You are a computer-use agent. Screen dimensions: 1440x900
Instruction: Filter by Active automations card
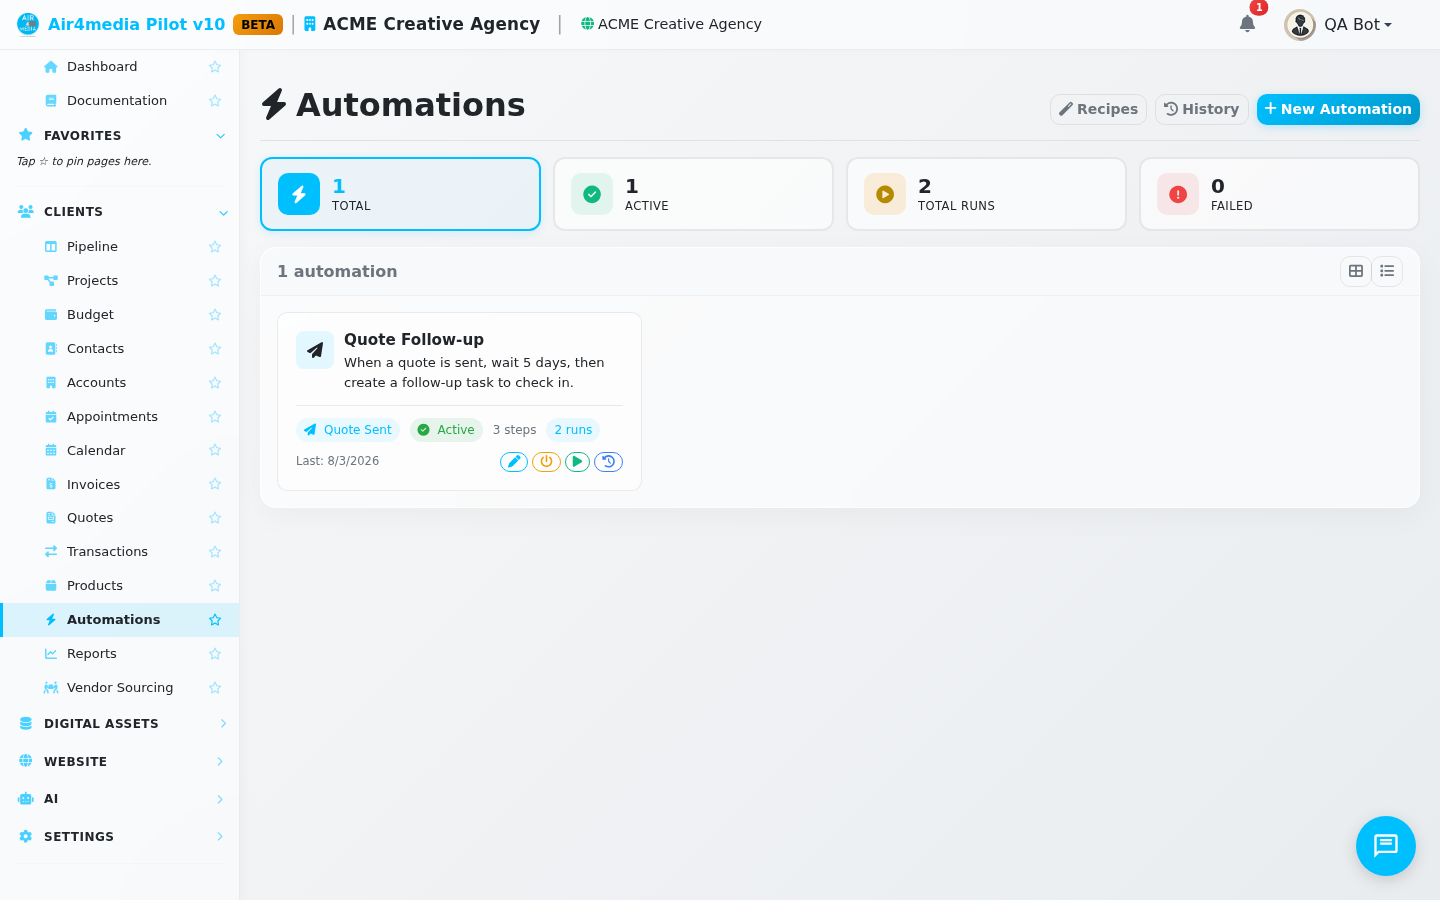click(x=693, y=194)
